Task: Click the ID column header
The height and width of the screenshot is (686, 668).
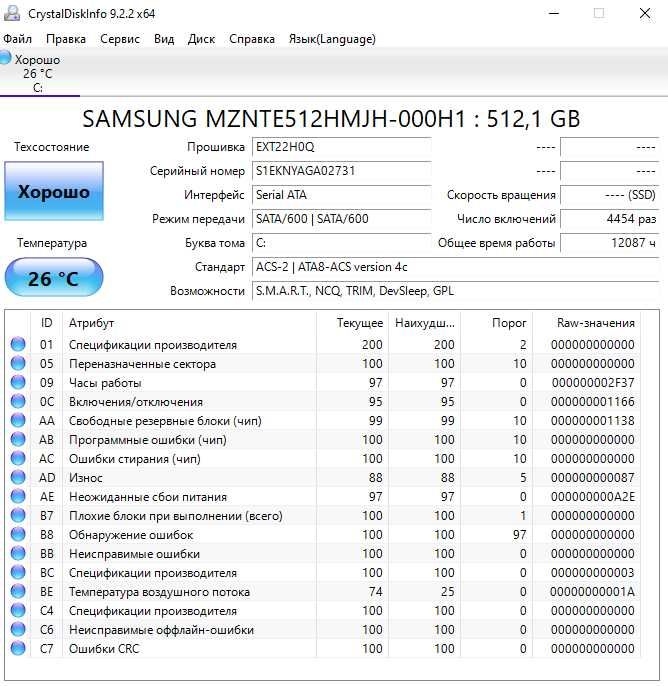Action: point(46,323)
